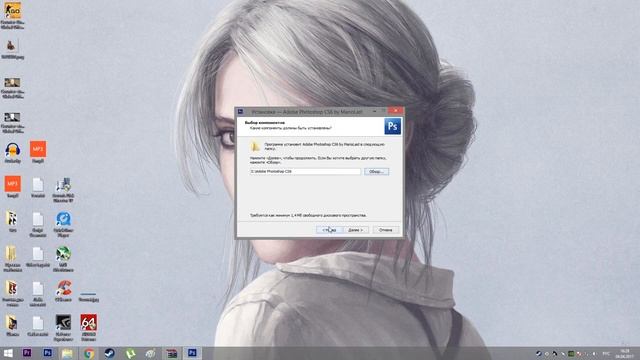This screenshot has height=360, width=640.
Task: Open the green globe desktop shortcut
Action: click(x=63, y=259)
